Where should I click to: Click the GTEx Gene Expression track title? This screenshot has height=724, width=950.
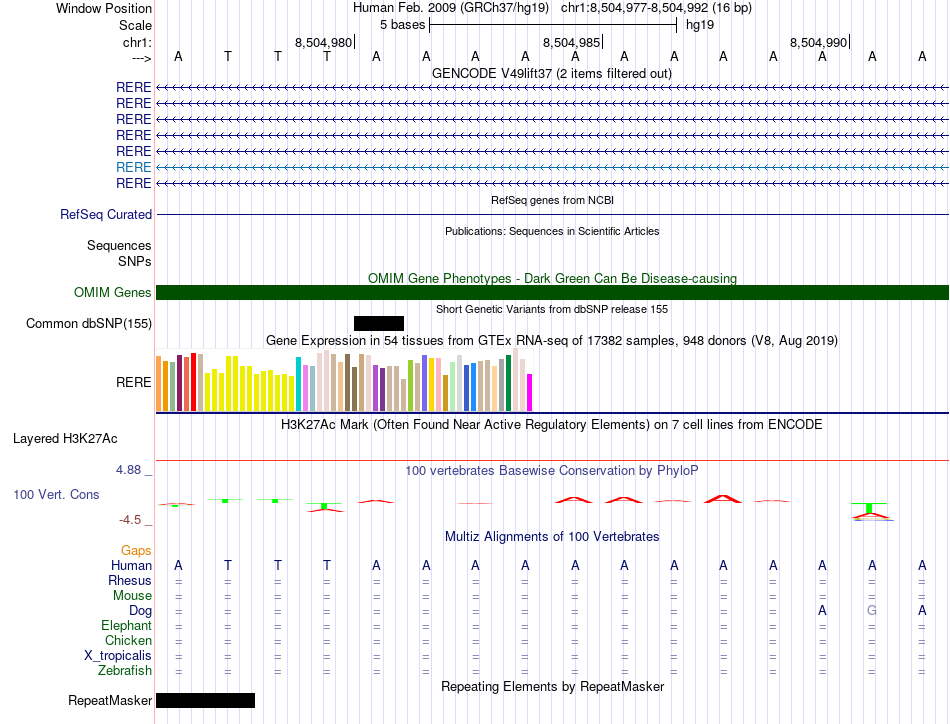(x=552, y=340)
